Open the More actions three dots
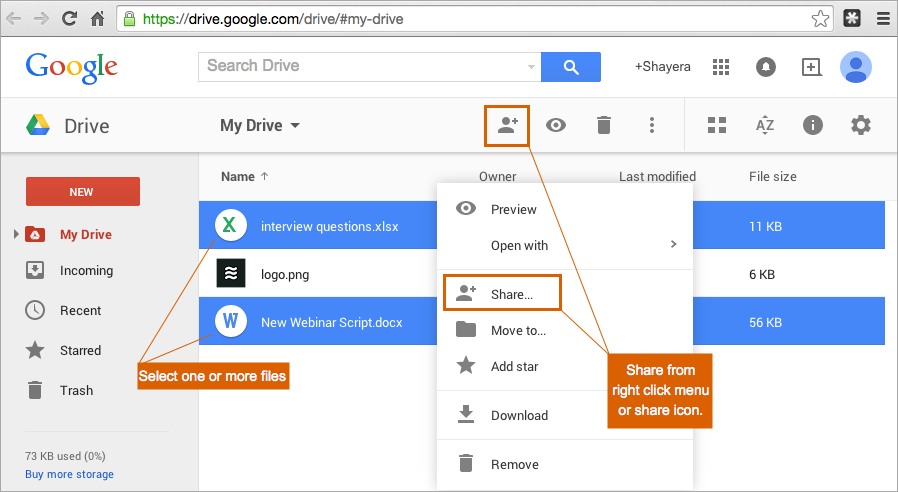The image size is (898, 492). click(652, 125)
